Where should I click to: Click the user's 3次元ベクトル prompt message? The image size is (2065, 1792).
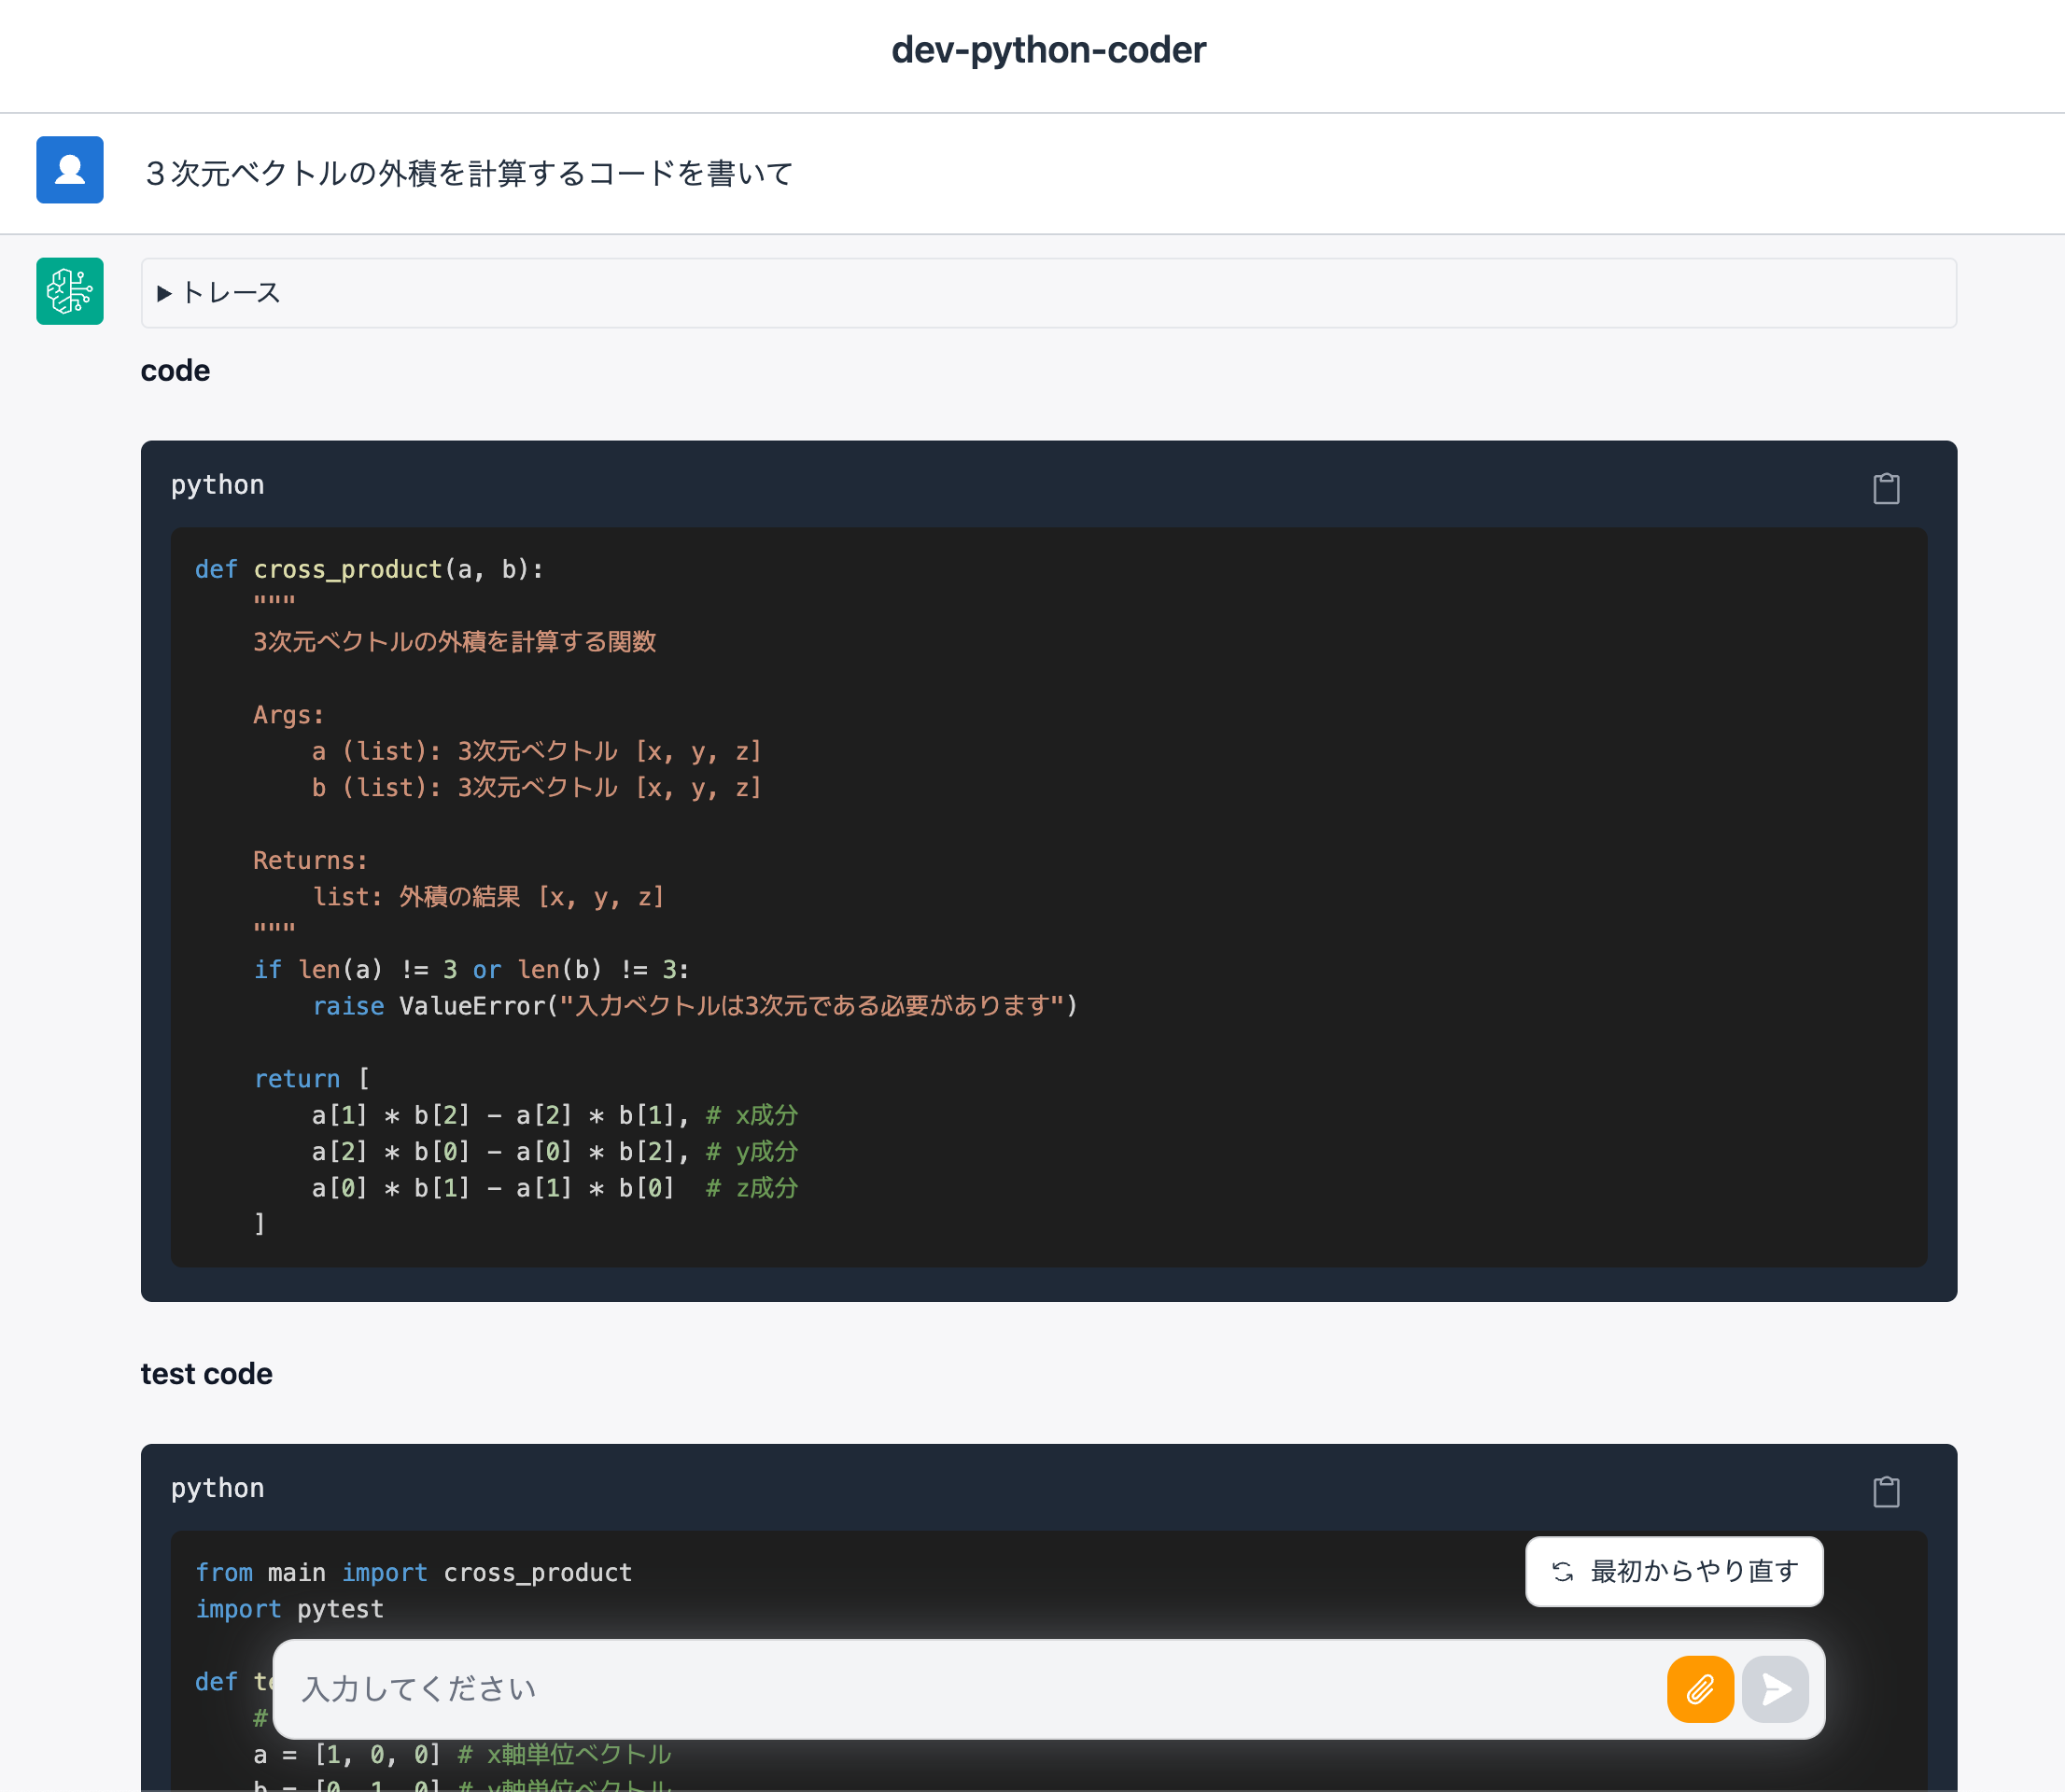coord(469,173)
